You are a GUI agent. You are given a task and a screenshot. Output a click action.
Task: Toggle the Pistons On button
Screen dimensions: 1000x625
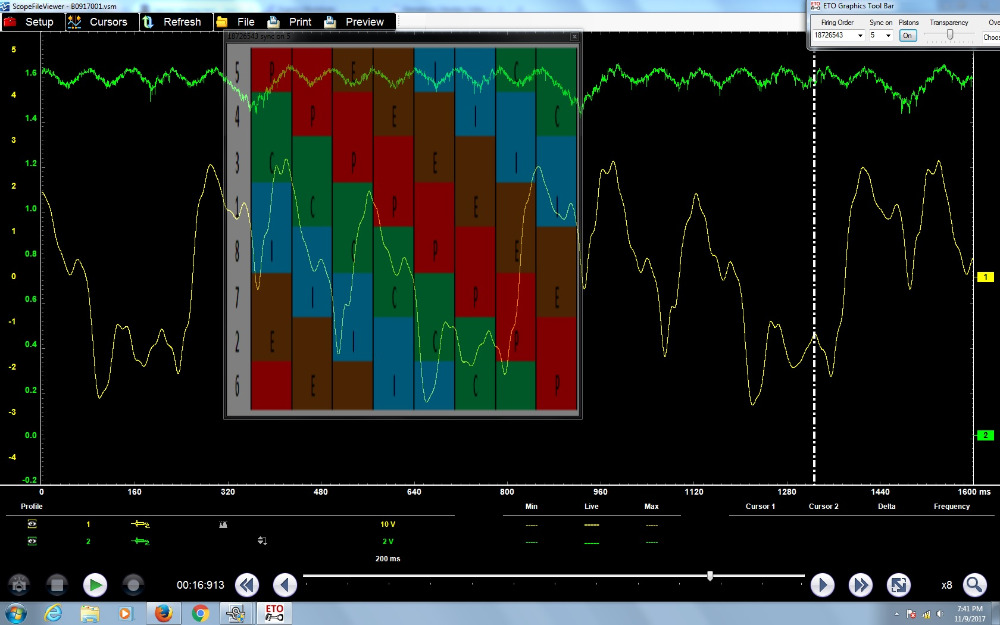point(907,36)
